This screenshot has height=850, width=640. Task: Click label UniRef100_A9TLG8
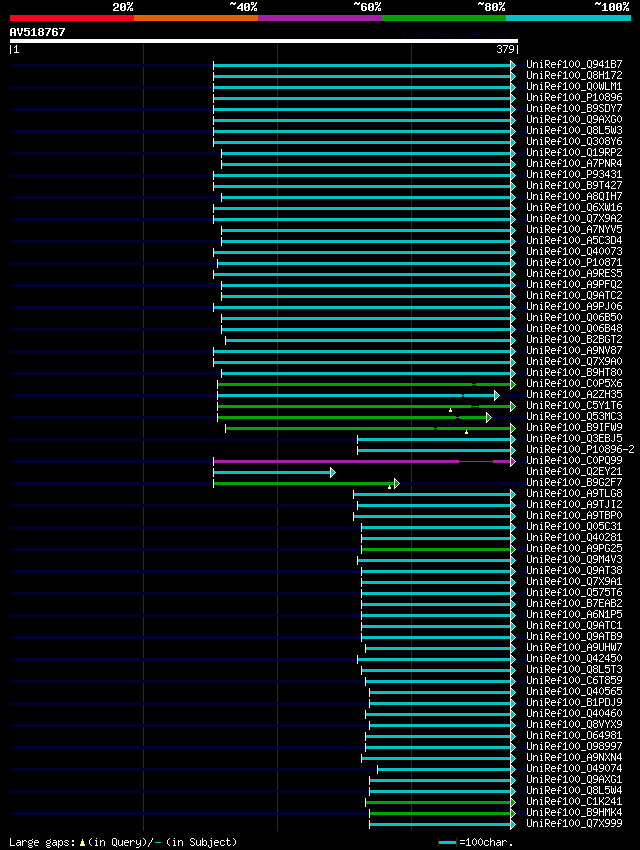pos(574,494)
